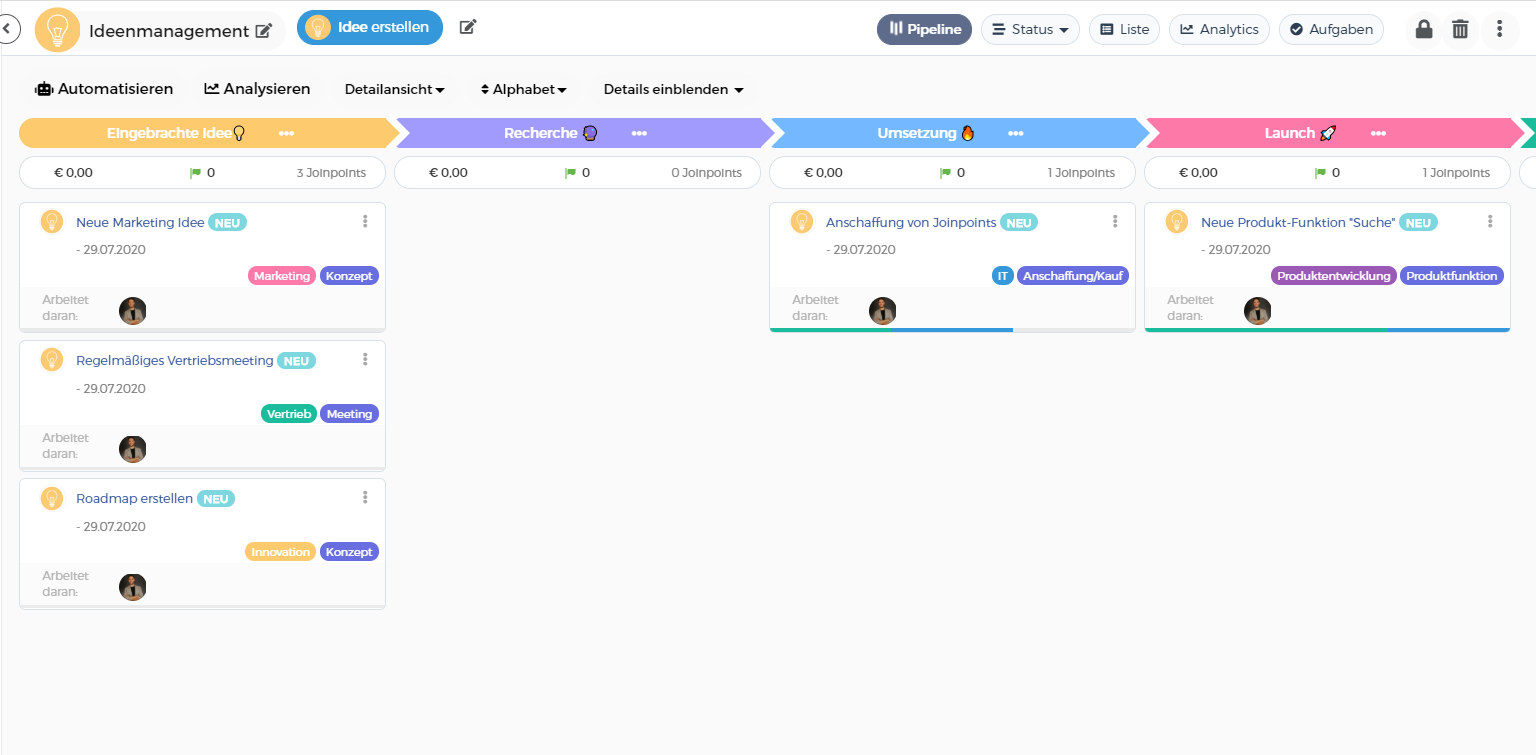The width and height of the screenshot is (1536, 755).
Task: Click lightbulb icon on Neue Produkt-Funktion card
Action: pyautogui.click(x=1177, y=222)
